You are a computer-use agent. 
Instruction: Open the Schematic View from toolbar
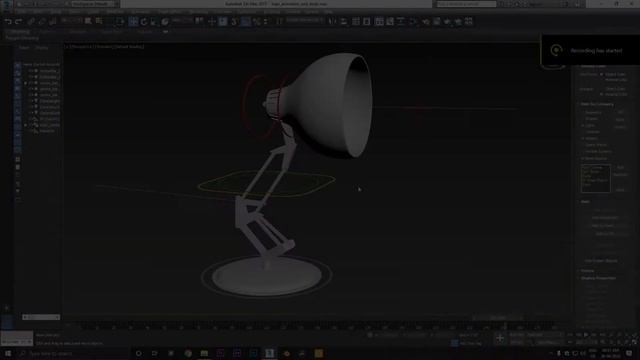point(400,21)
